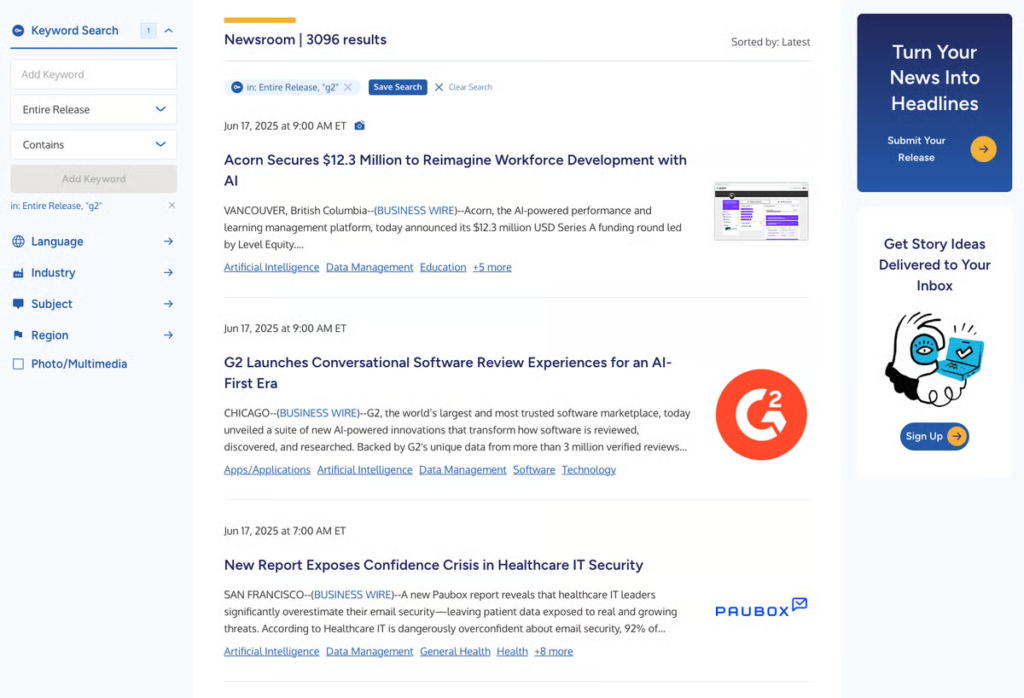Click the yellow arrow in Submit Your Release

click(x=982, y=148)
